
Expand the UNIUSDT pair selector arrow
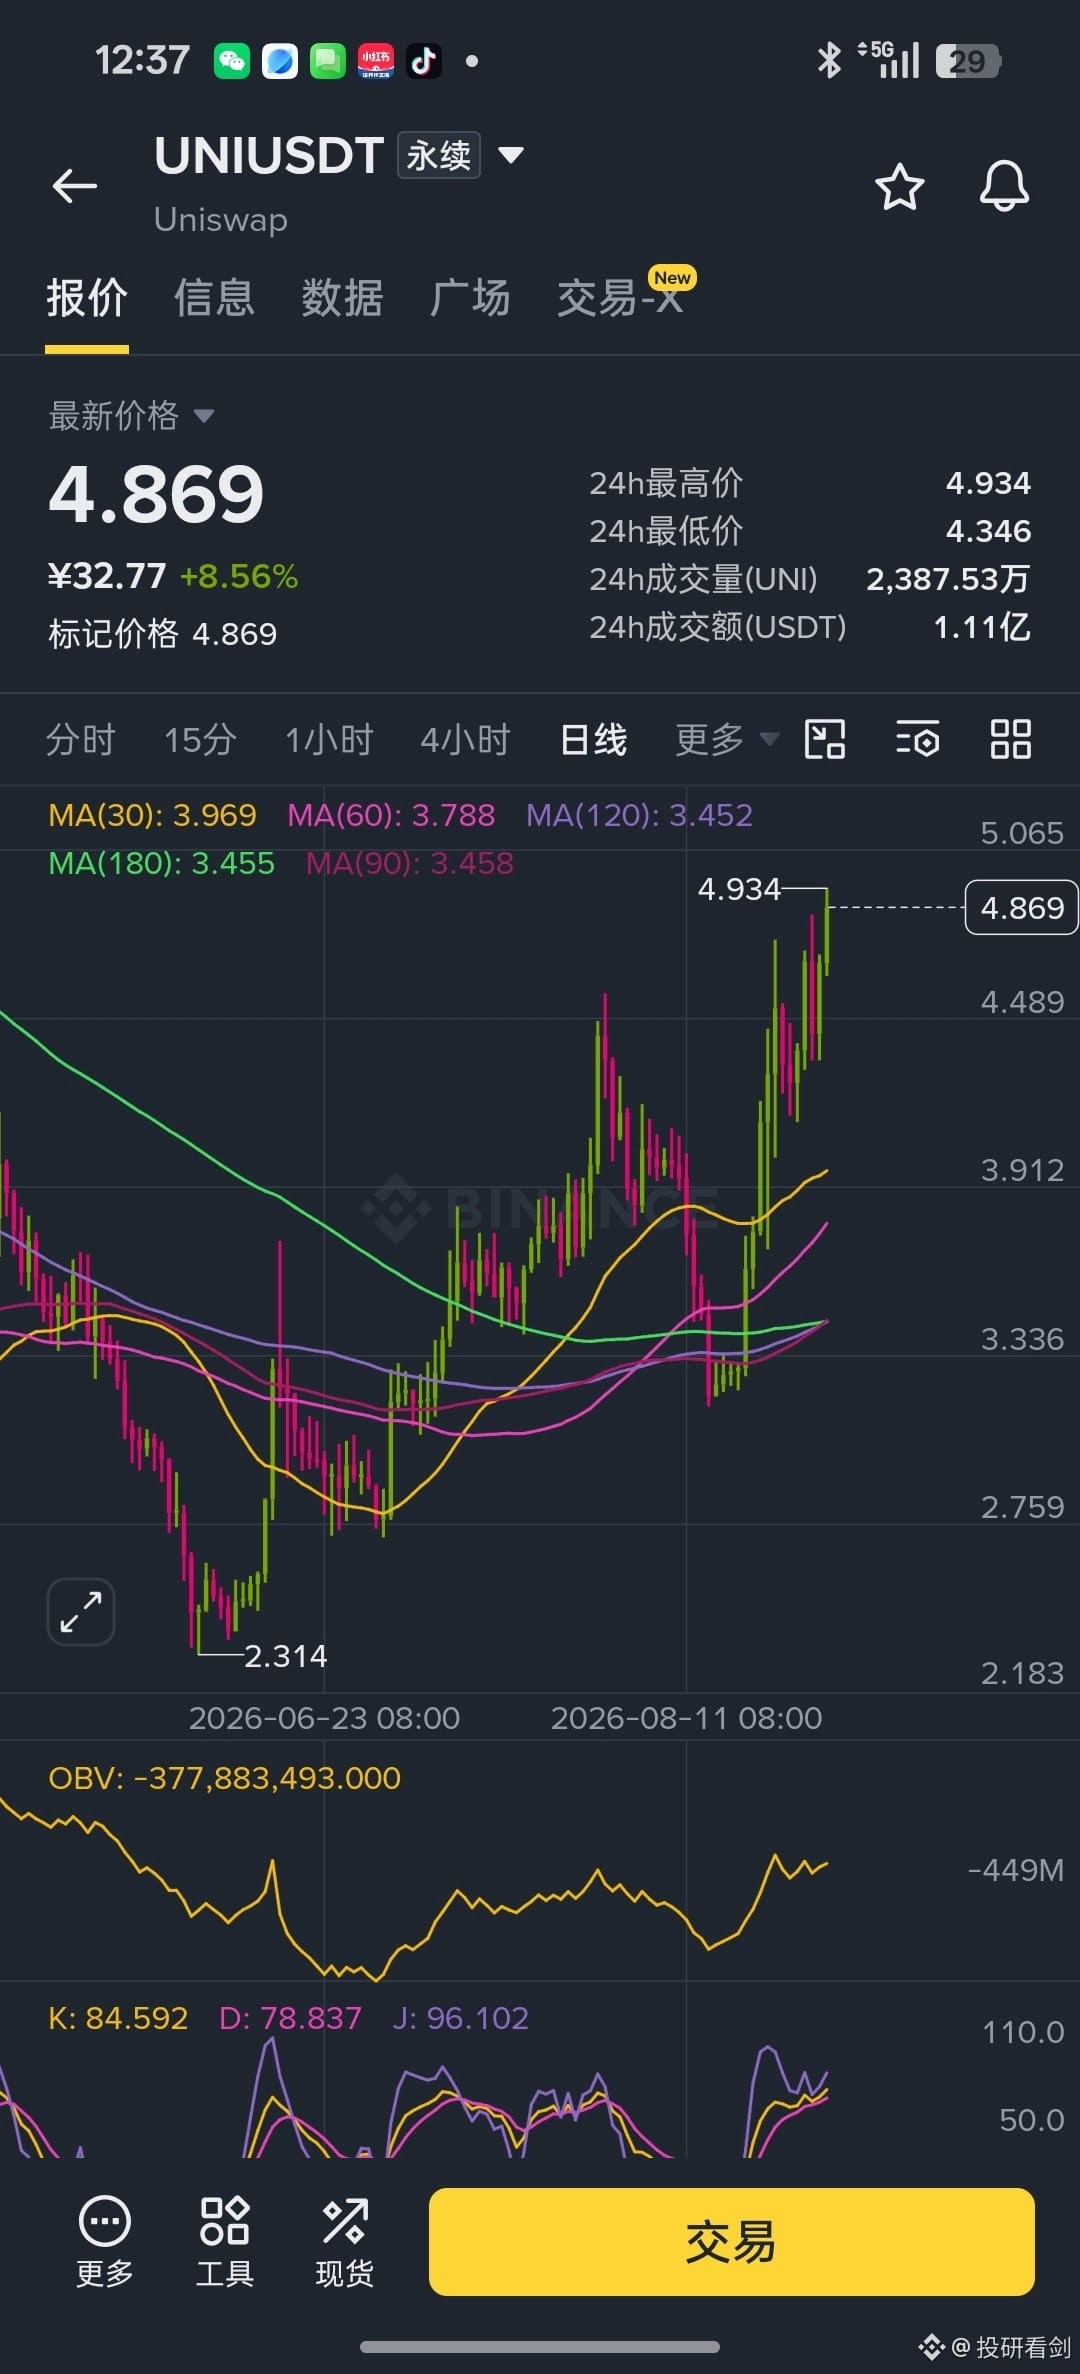(x=511, y=155)
